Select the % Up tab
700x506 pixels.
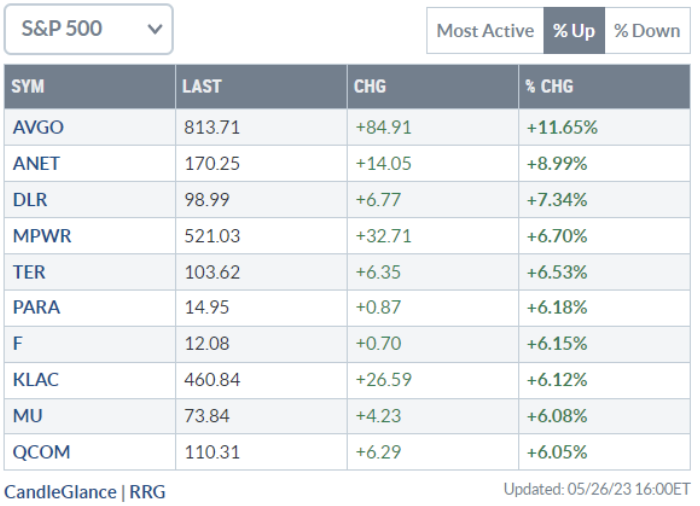click(574, 31)
